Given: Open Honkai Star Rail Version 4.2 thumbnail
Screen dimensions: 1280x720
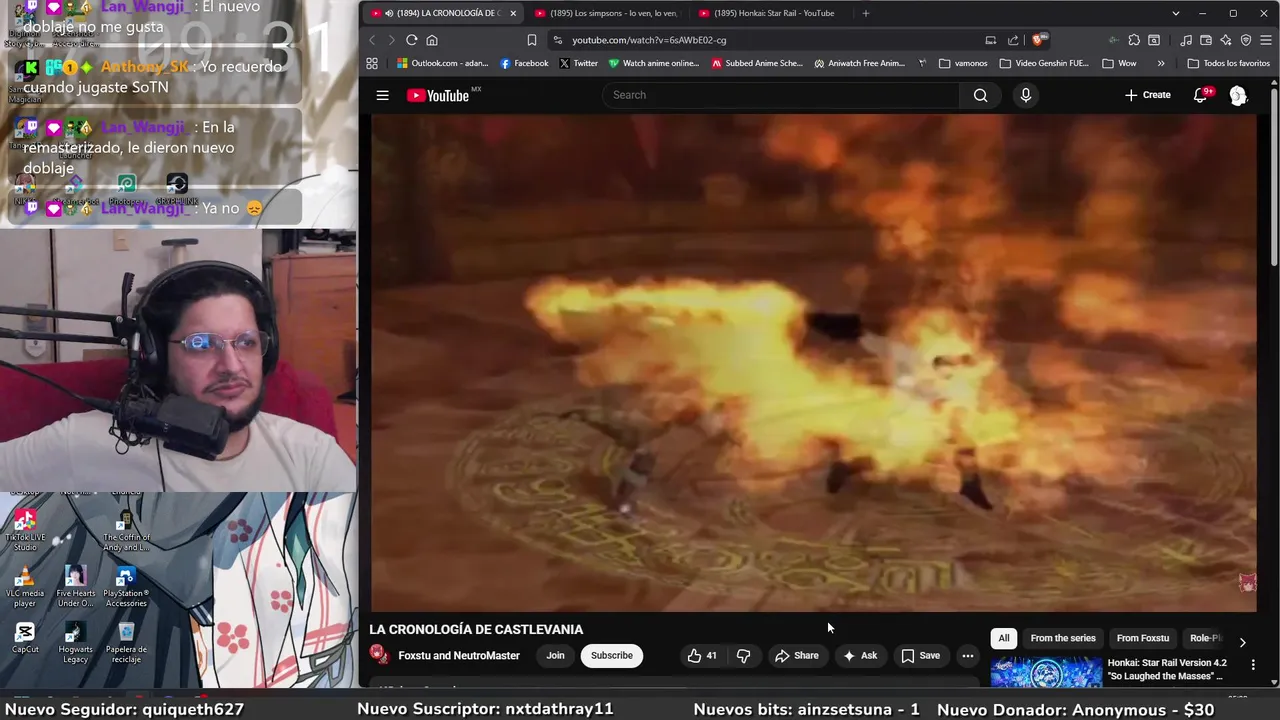Looking at the screenshot, I should [1046, 672].
